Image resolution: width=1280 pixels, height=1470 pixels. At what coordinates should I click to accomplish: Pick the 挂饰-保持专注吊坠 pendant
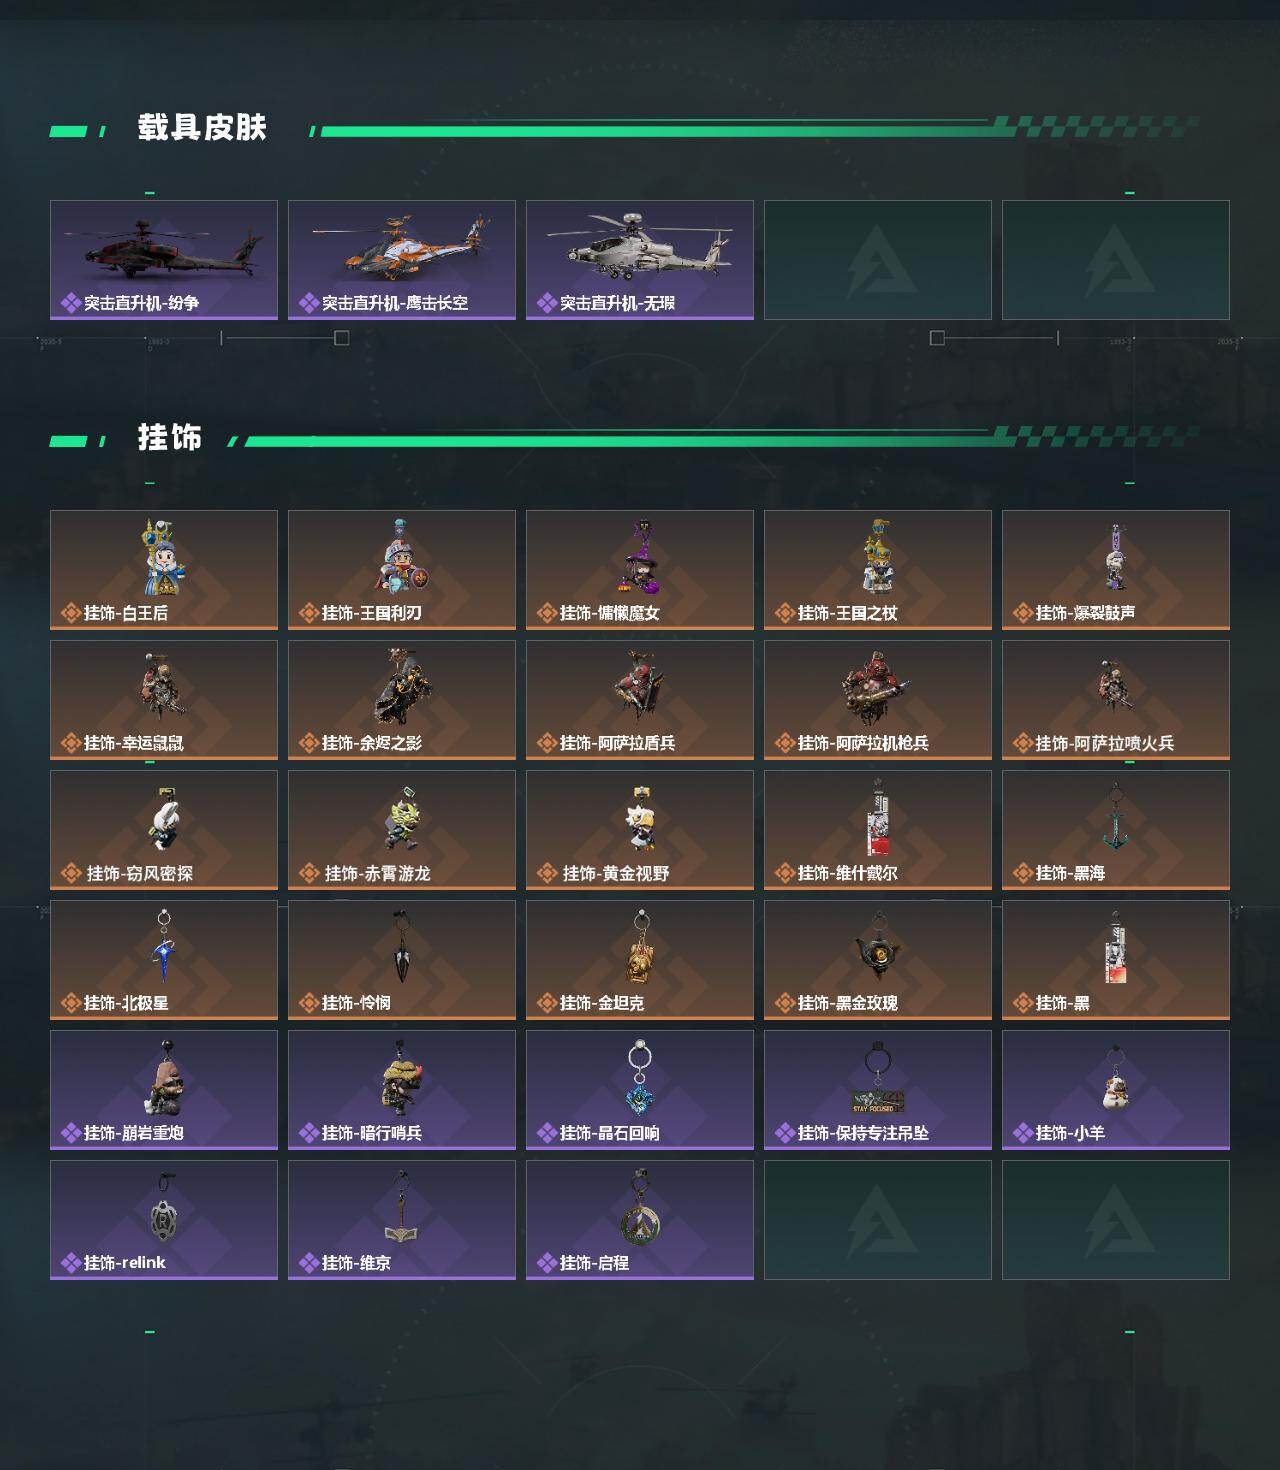[x=878, y=1090]
